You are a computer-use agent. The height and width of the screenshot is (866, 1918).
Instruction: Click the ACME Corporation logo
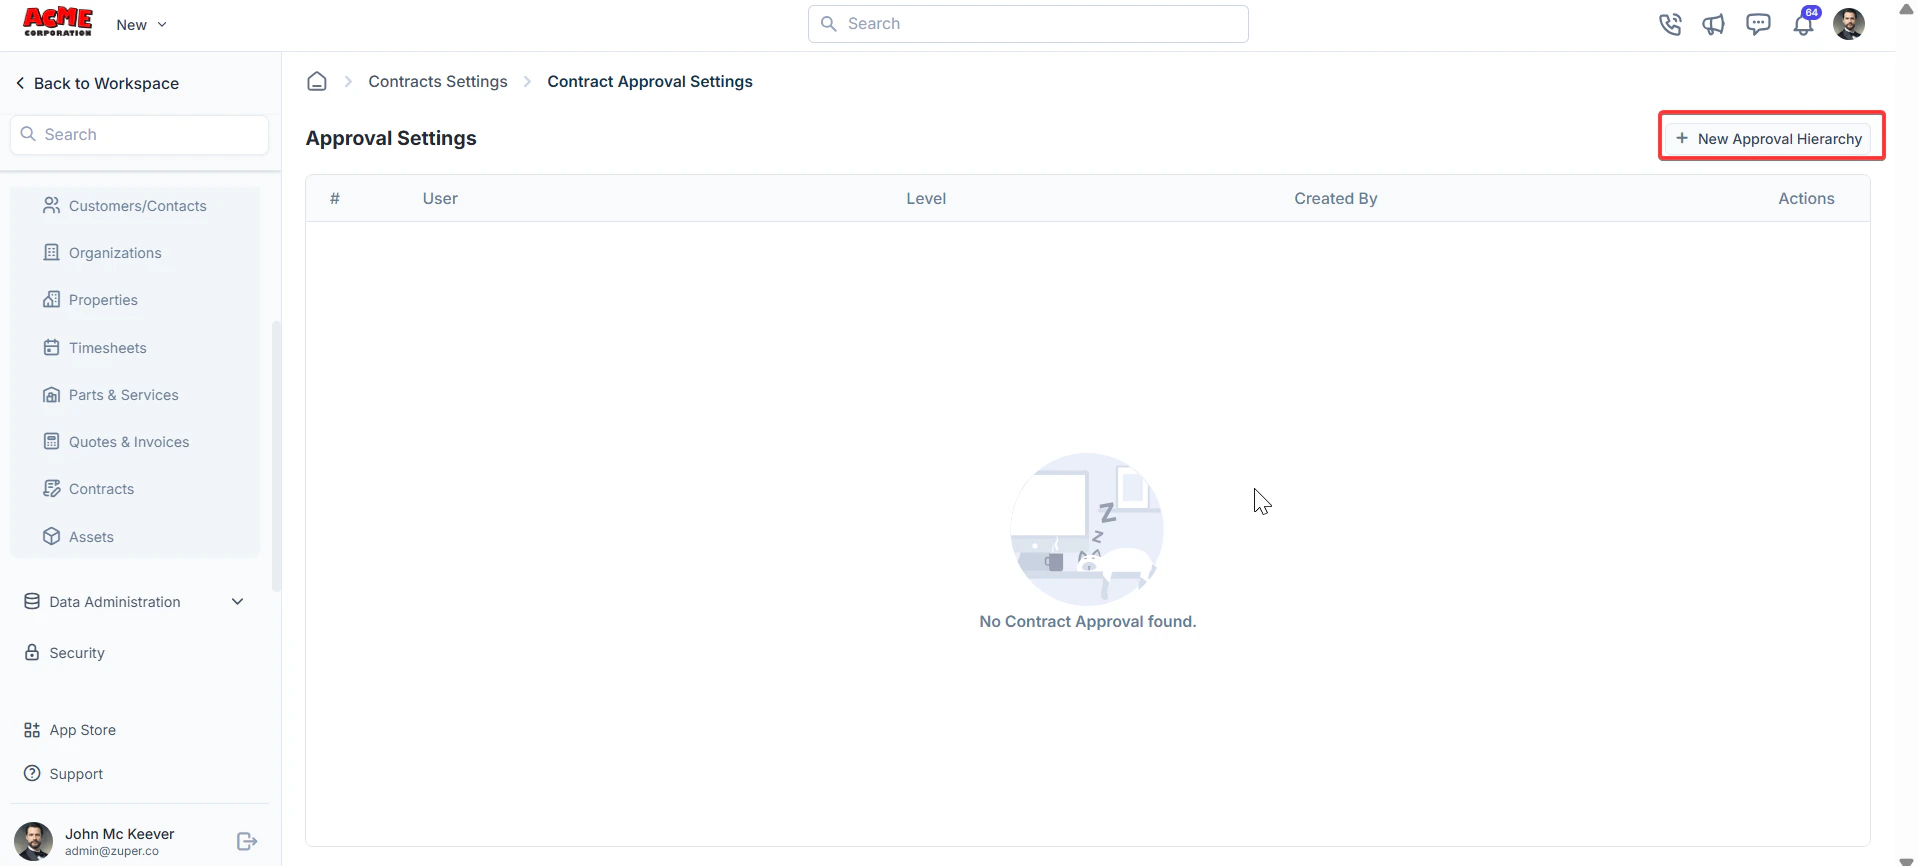(58, 22)
